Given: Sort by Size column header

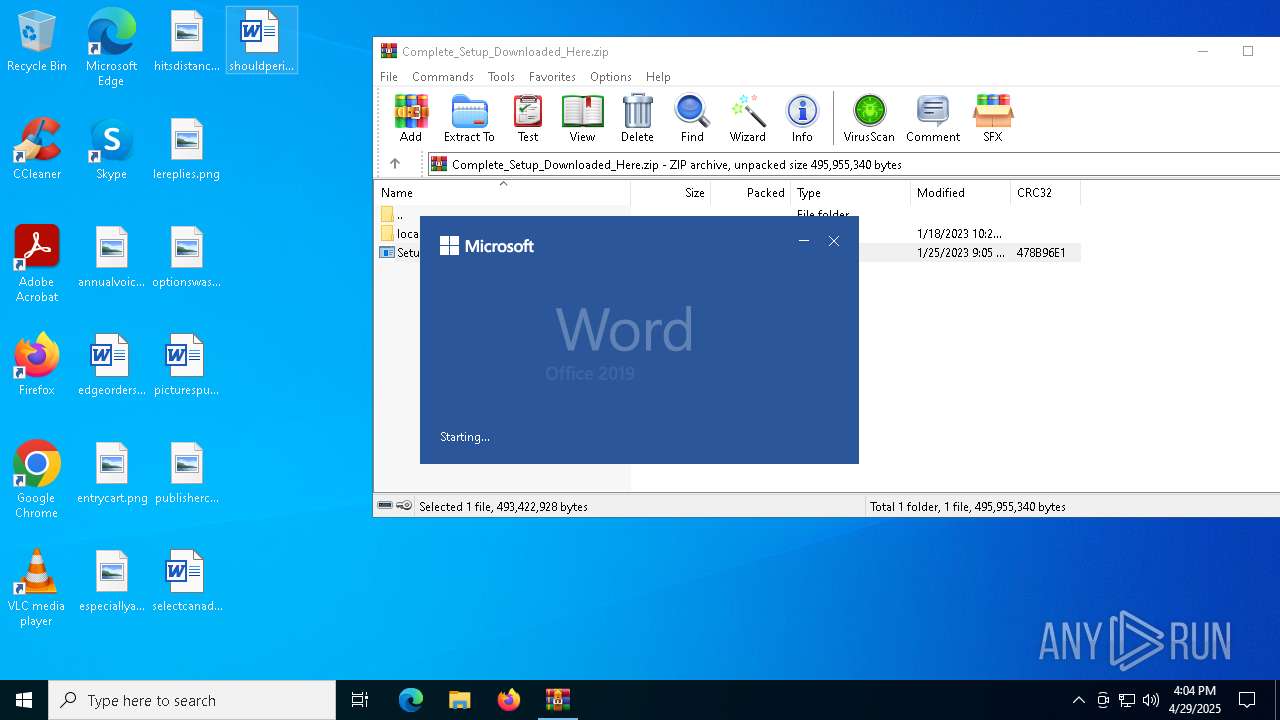Looking at the screenshot, I should 670,193.
